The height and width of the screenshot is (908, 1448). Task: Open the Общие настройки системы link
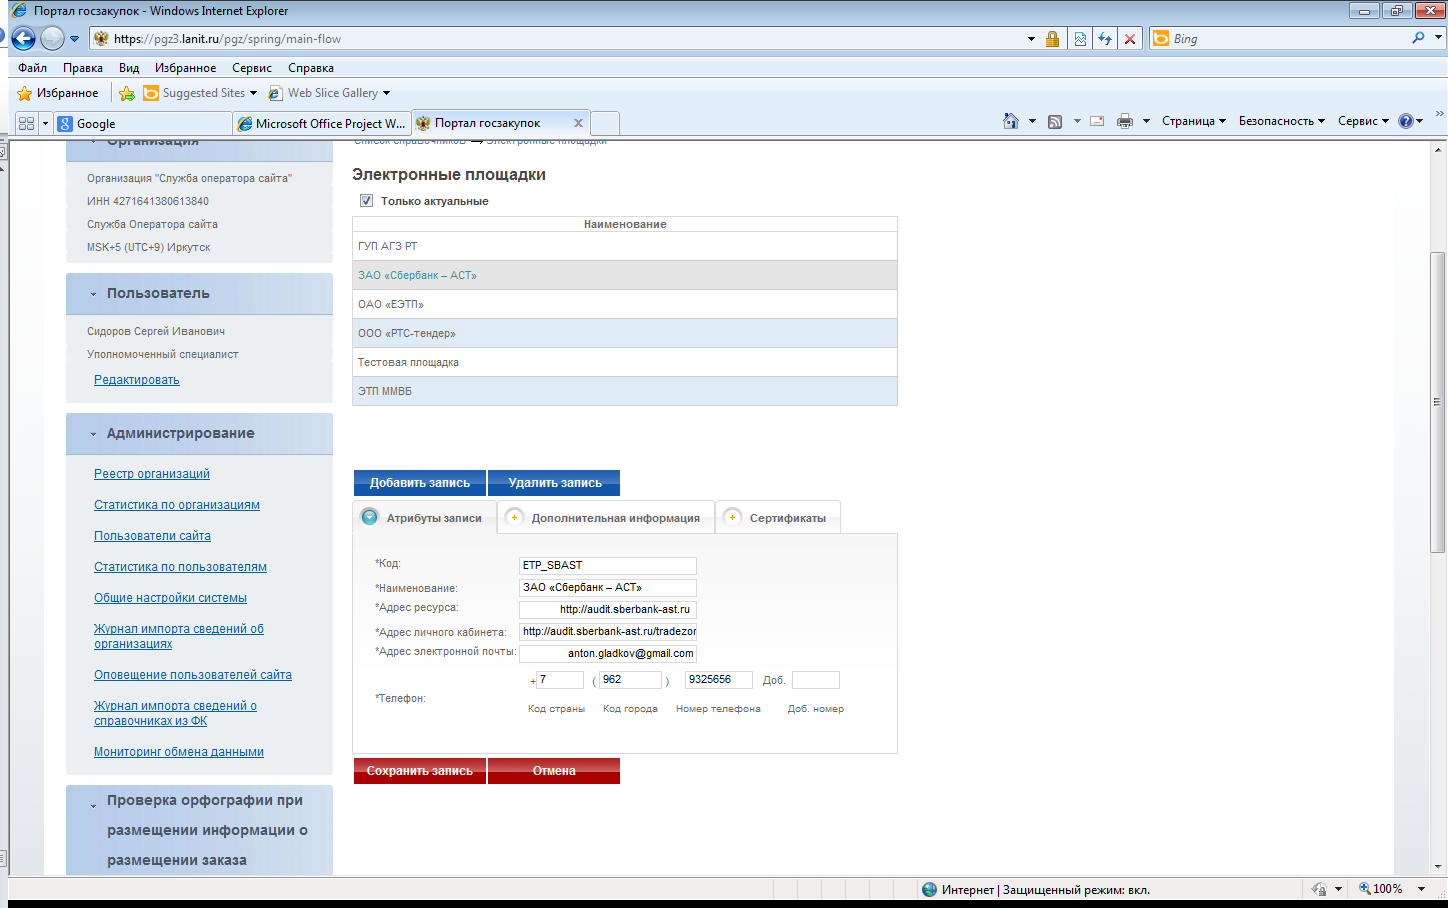click(x=170, y=598)
